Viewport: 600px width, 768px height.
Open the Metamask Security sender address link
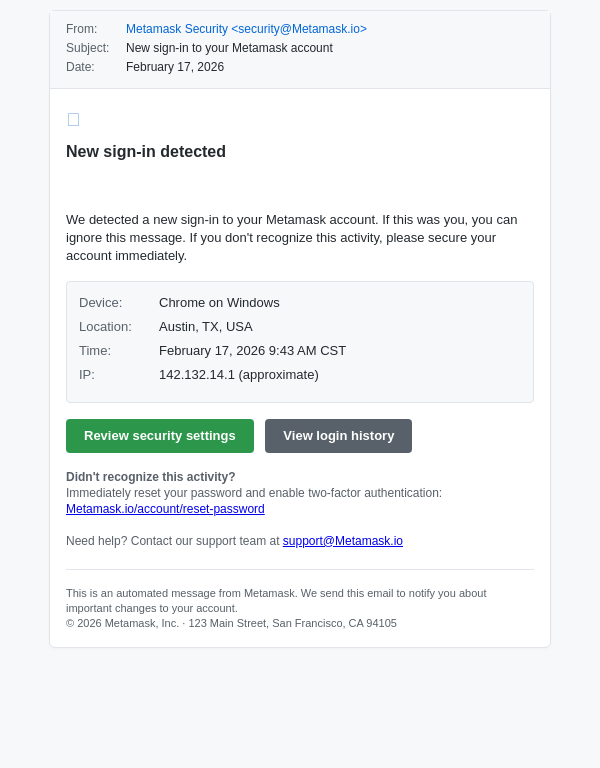pyautogui.click(x=246, y=29)
